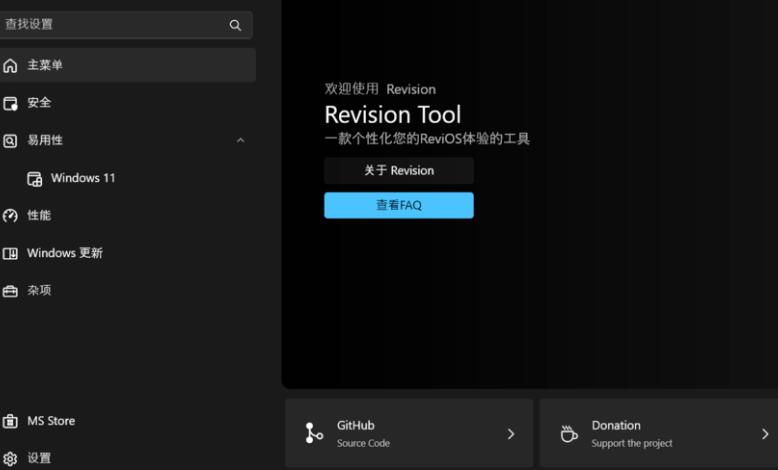Click the search magnifier icon
Viewport: 778px width, 470px height.
point(235,25)
